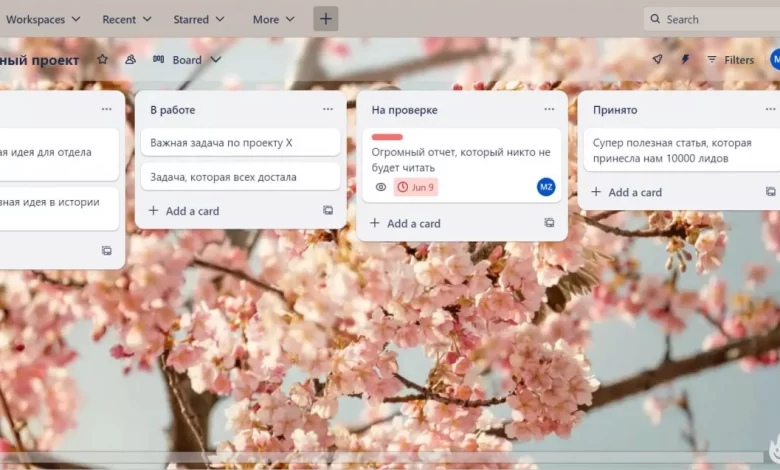780x470 pixels.
Task: Open the More menu in the top bar
Action: point(273,19)
